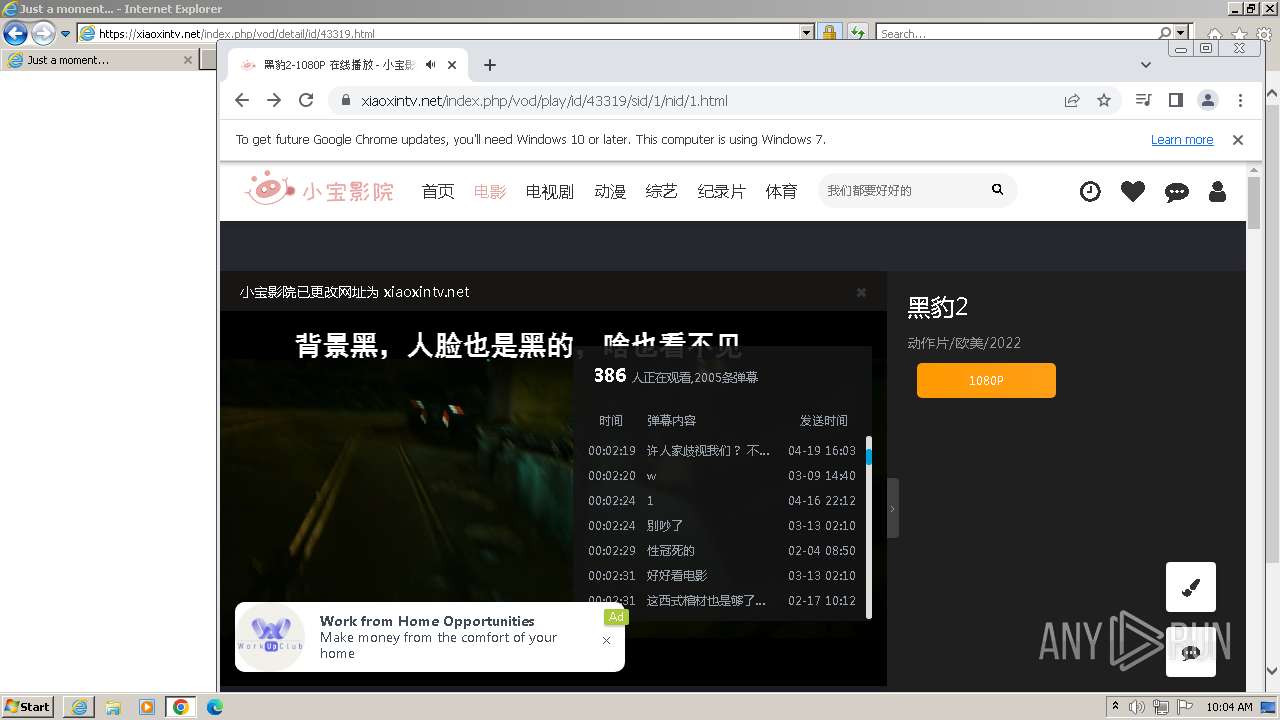This screenshot has height=720, width=1280.
Task: Dismiss the Chrome update infobar
Action: (x=1238, y=140)
